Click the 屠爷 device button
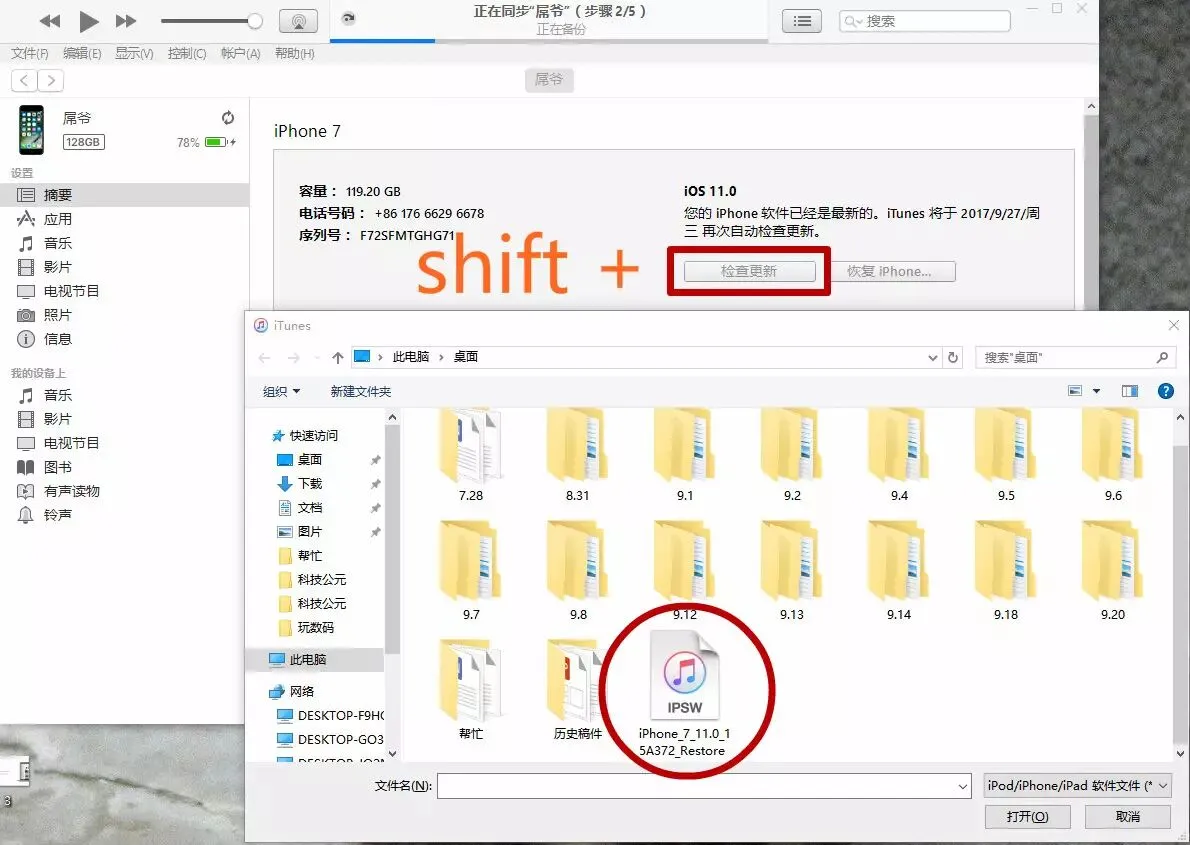 click(x=549, y=80)
